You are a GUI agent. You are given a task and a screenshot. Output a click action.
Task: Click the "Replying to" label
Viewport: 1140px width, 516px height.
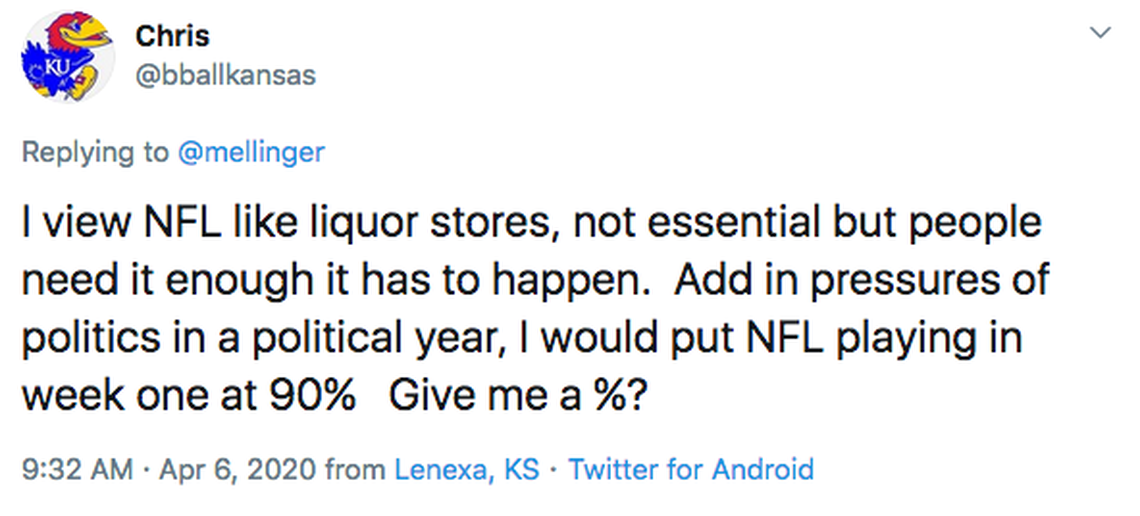click(95, 152)
